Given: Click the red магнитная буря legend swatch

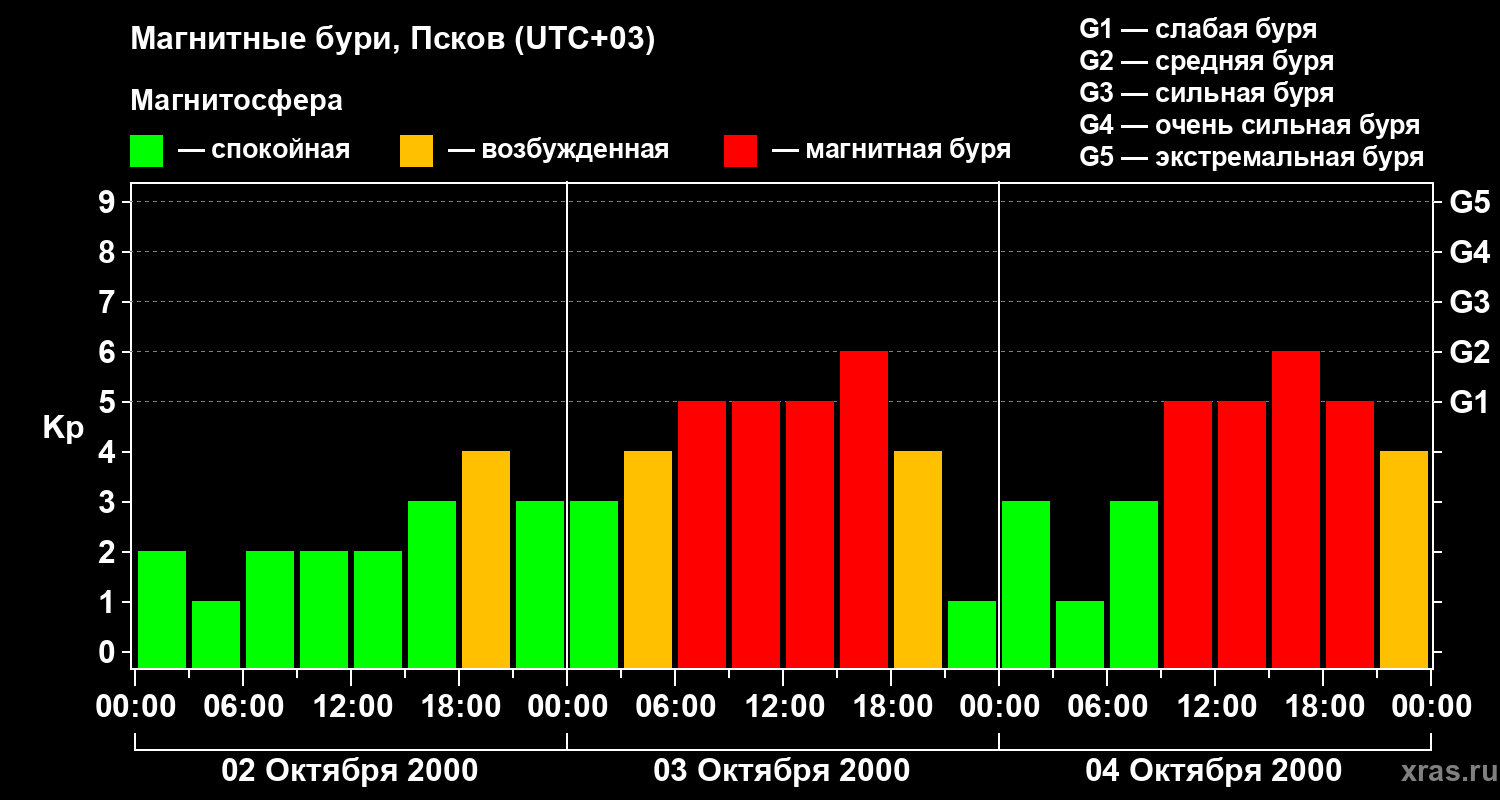Looking at the screenshot, I should click(740, 150).
